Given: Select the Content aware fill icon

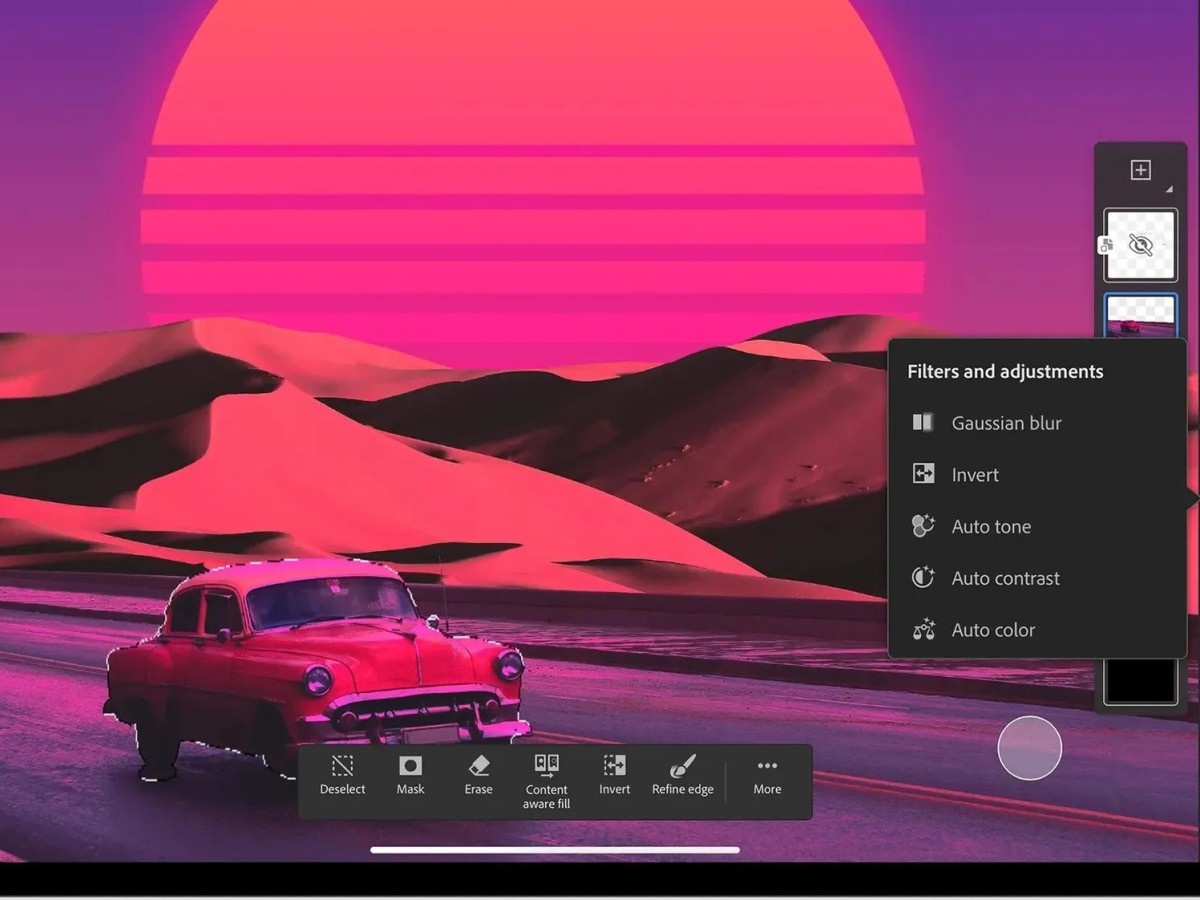Looking at the screenshot, I should pyautogui.click(x=545, y=766).
